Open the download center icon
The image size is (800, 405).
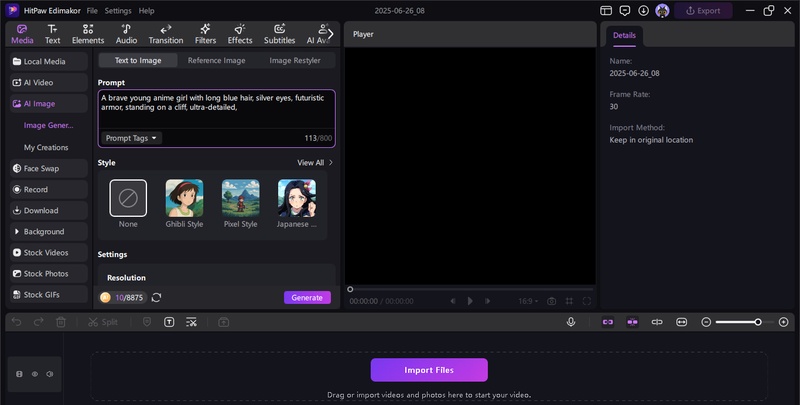tap(643, 11)
